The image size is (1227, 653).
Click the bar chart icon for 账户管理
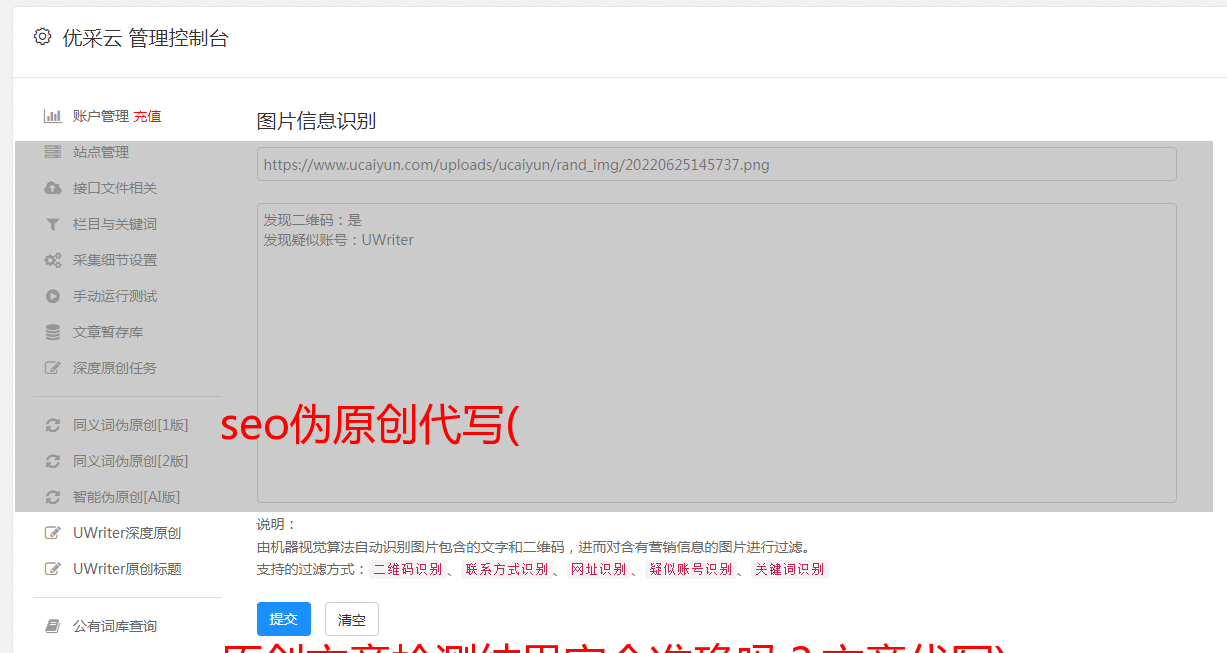53,116
